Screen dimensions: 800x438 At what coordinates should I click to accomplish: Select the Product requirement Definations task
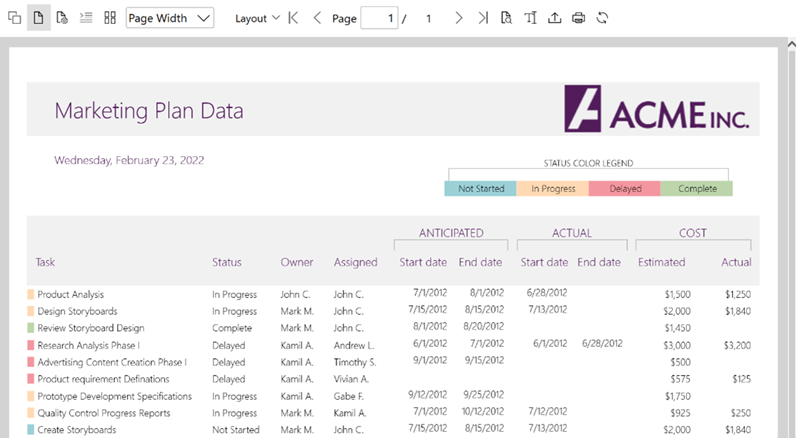[103, 379]
